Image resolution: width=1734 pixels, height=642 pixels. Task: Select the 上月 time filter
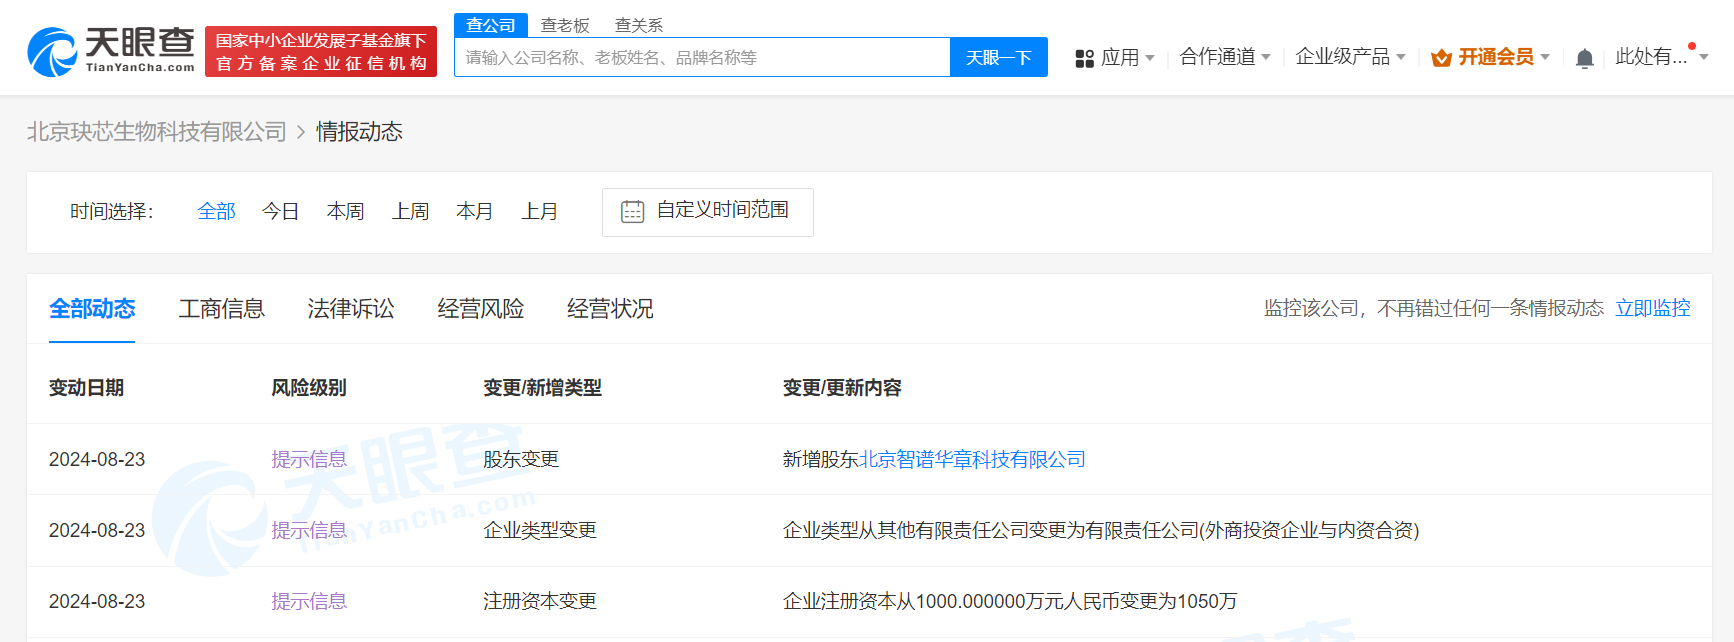(539, 211)
